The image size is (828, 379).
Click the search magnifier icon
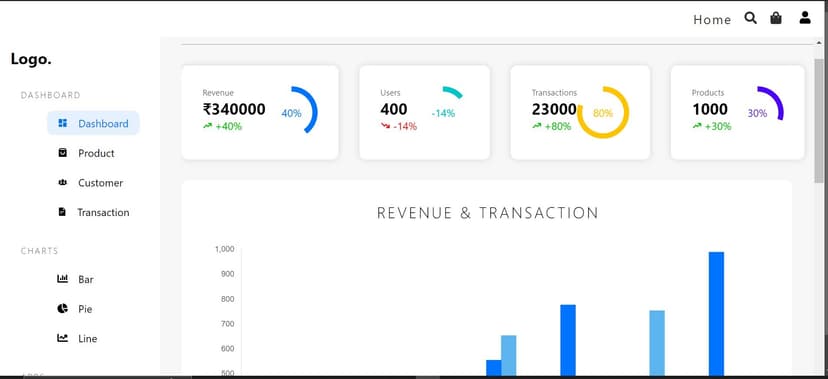tap(750, 18)
